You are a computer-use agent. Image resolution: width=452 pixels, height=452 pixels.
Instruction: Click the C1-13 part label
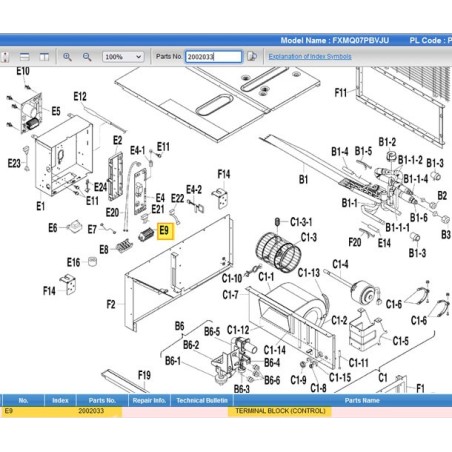click(309, 273)
